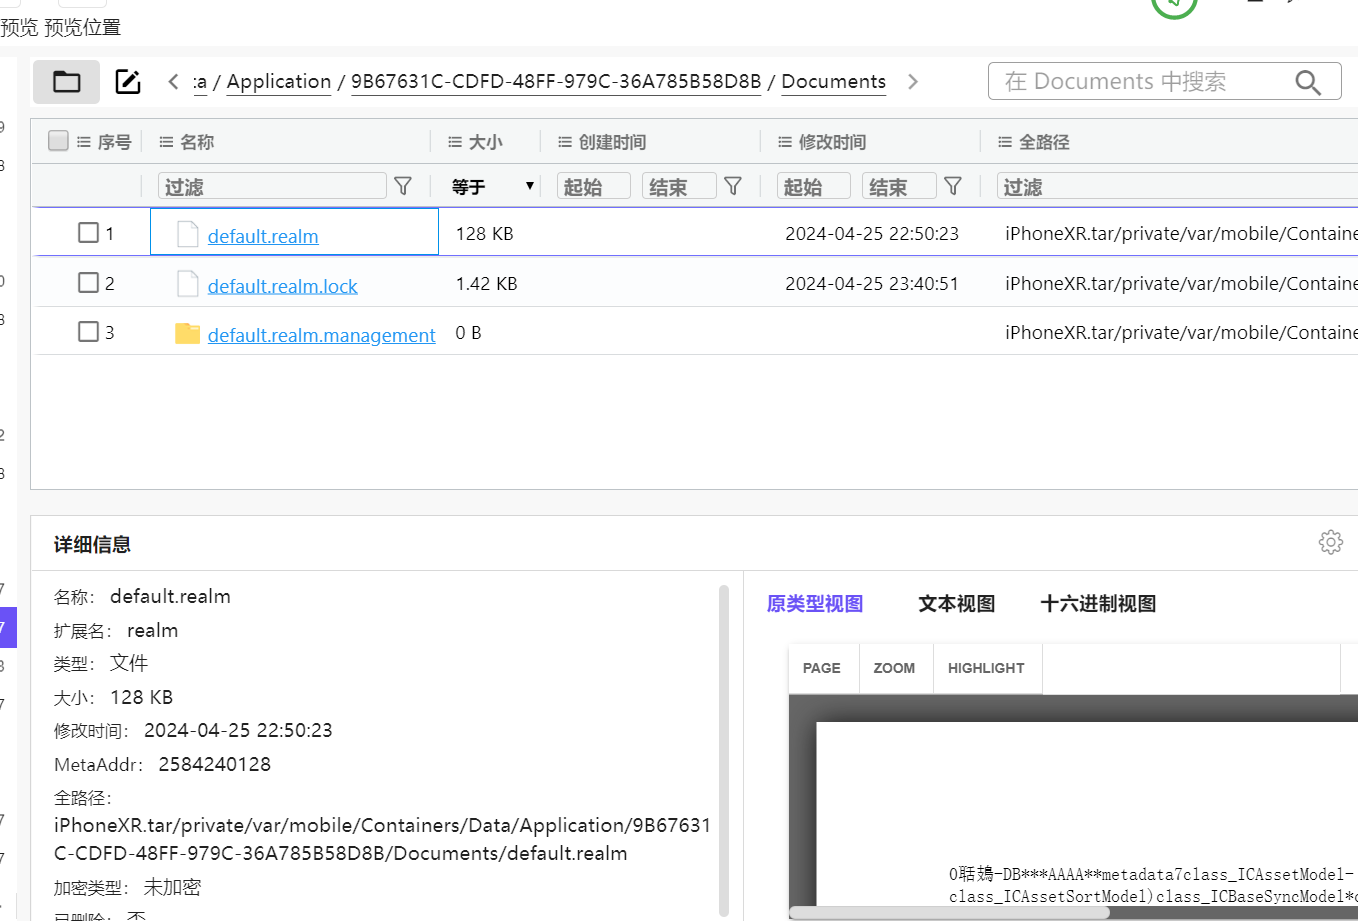
Task: Open the default.realm file link
Action: pos(263,236)
